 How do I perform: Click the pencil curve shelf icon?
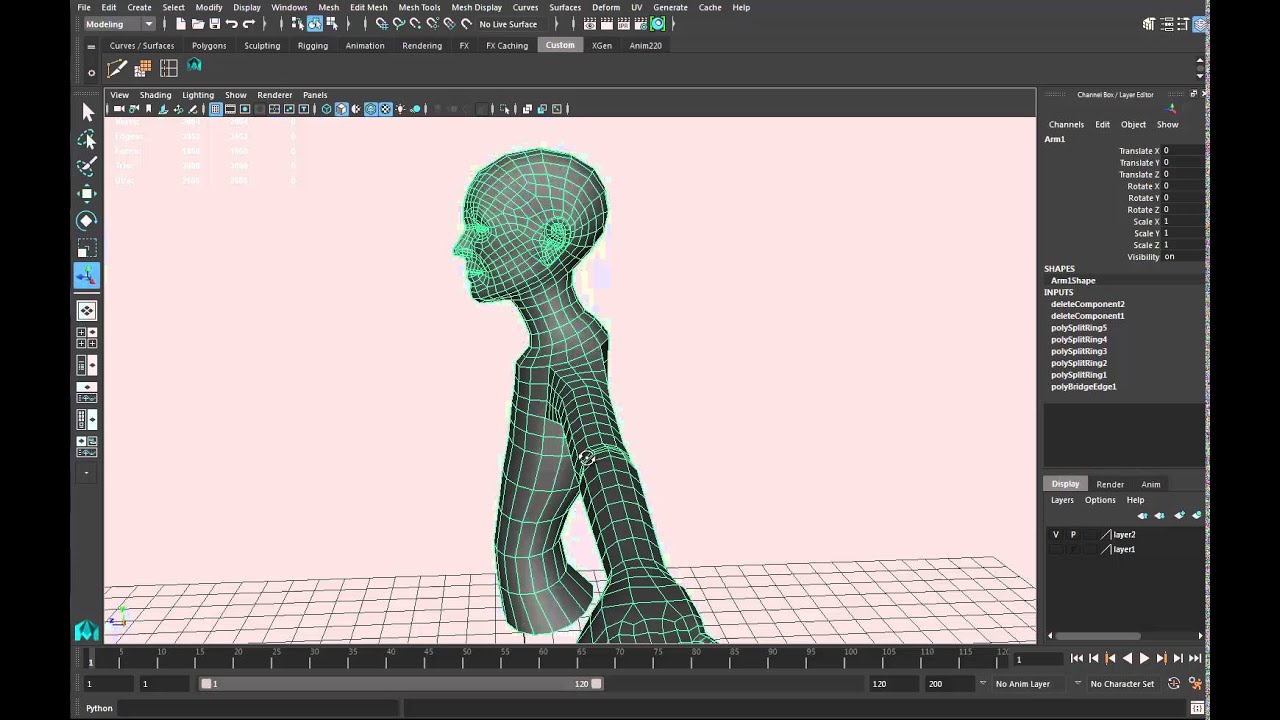[x=117, y=68]
